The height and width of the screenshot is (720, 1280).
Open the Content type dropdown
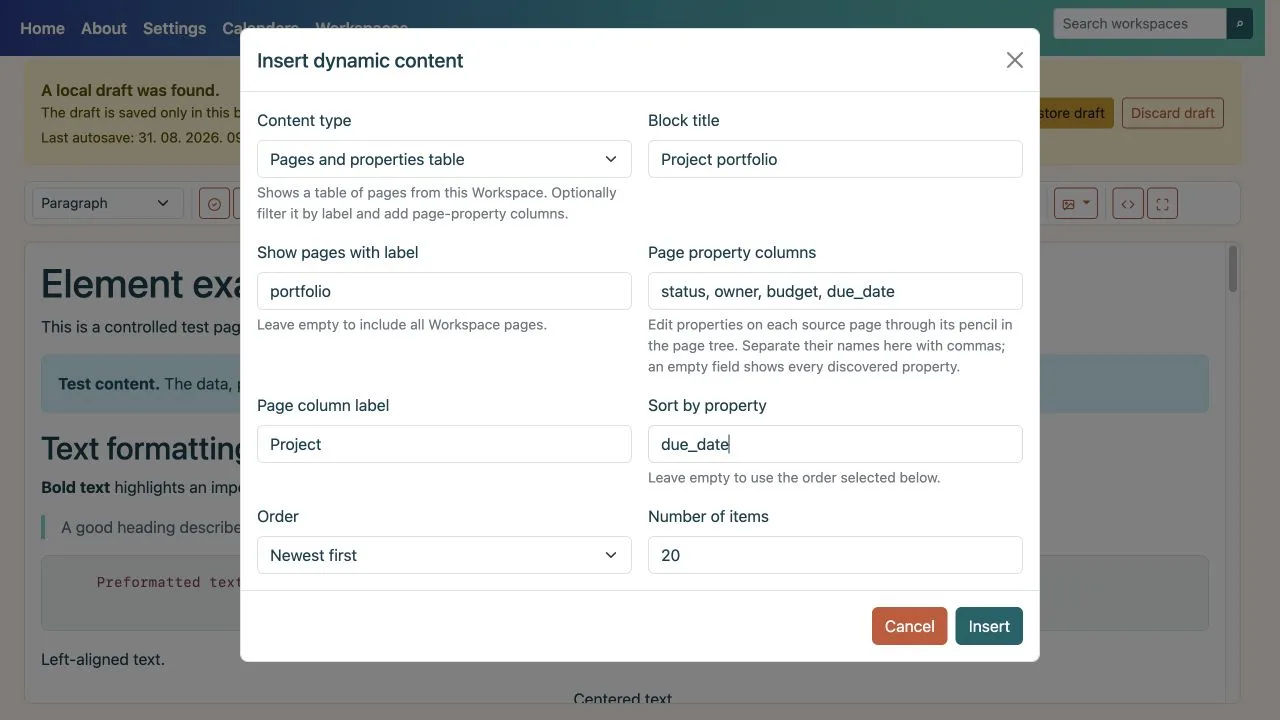click(444, 159)
